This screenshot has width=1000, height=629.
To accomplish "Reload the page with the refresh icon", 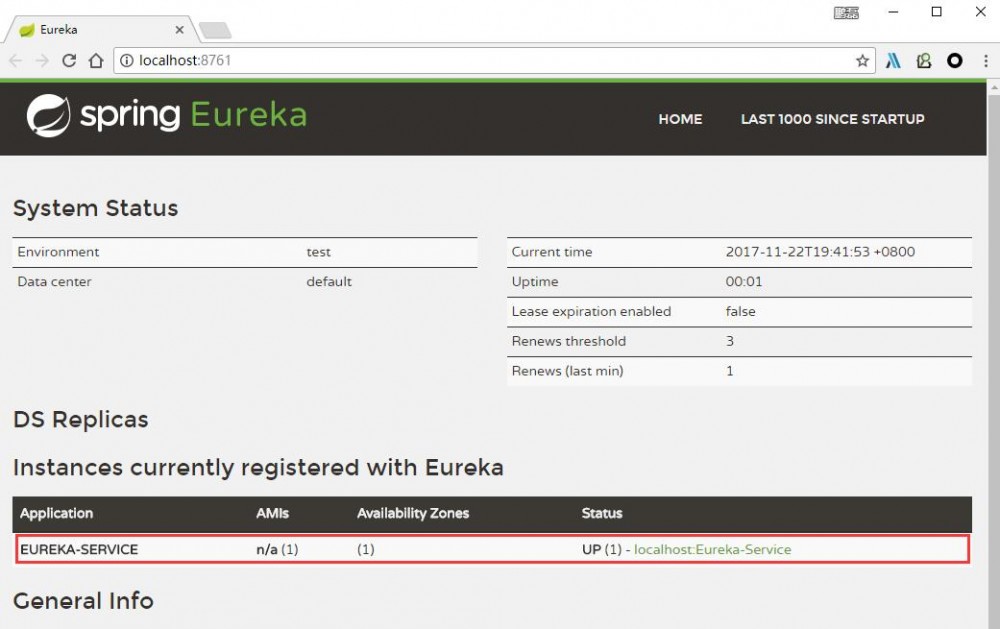I will pos(69,61).
